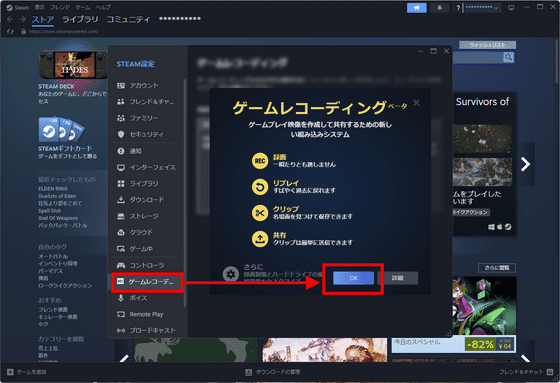Open フレンド推薦 recommendations

53,309
